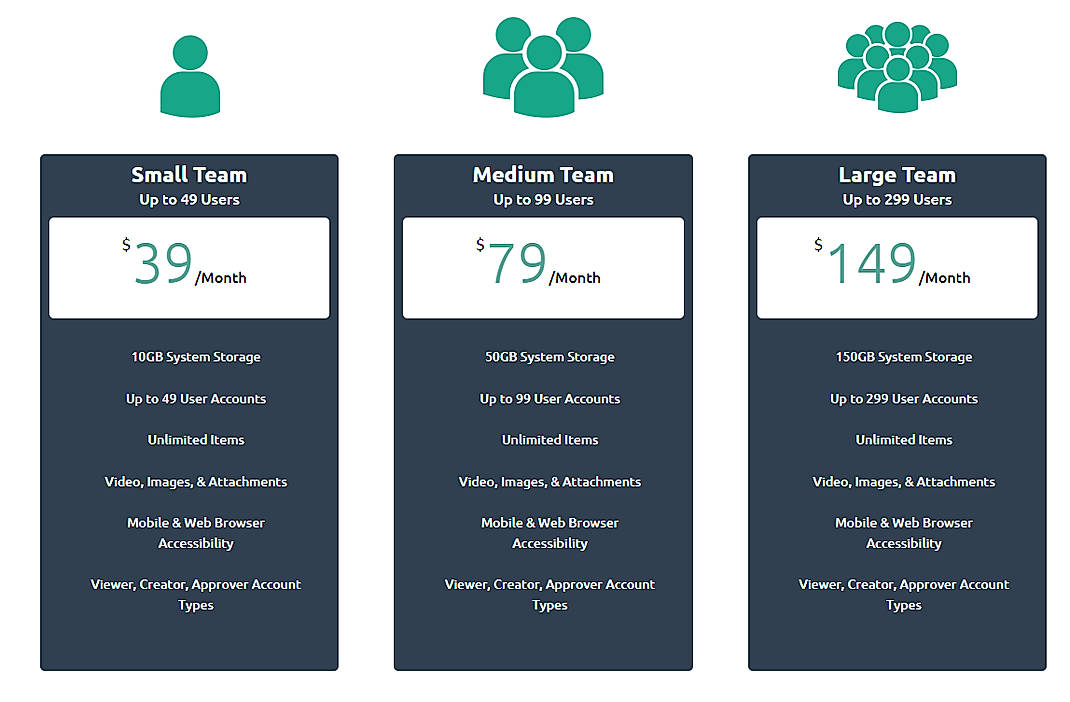Viewport: 1070px width, 702px height.
Task: Click 'Viewer, Creator, Approver Account Types' in Medium Team
Action: click(x=550, y=595)
